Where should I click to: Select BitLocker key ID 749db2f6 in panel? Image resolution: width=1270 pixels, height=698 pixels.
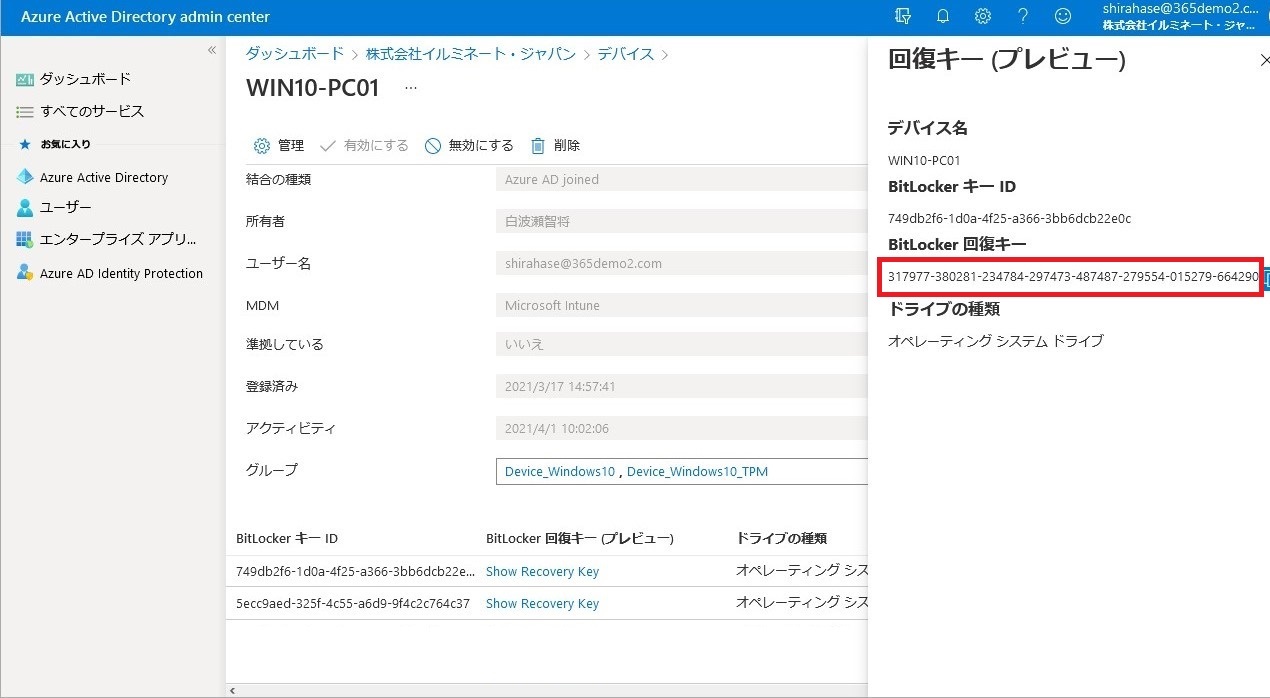coord(1009,219)
